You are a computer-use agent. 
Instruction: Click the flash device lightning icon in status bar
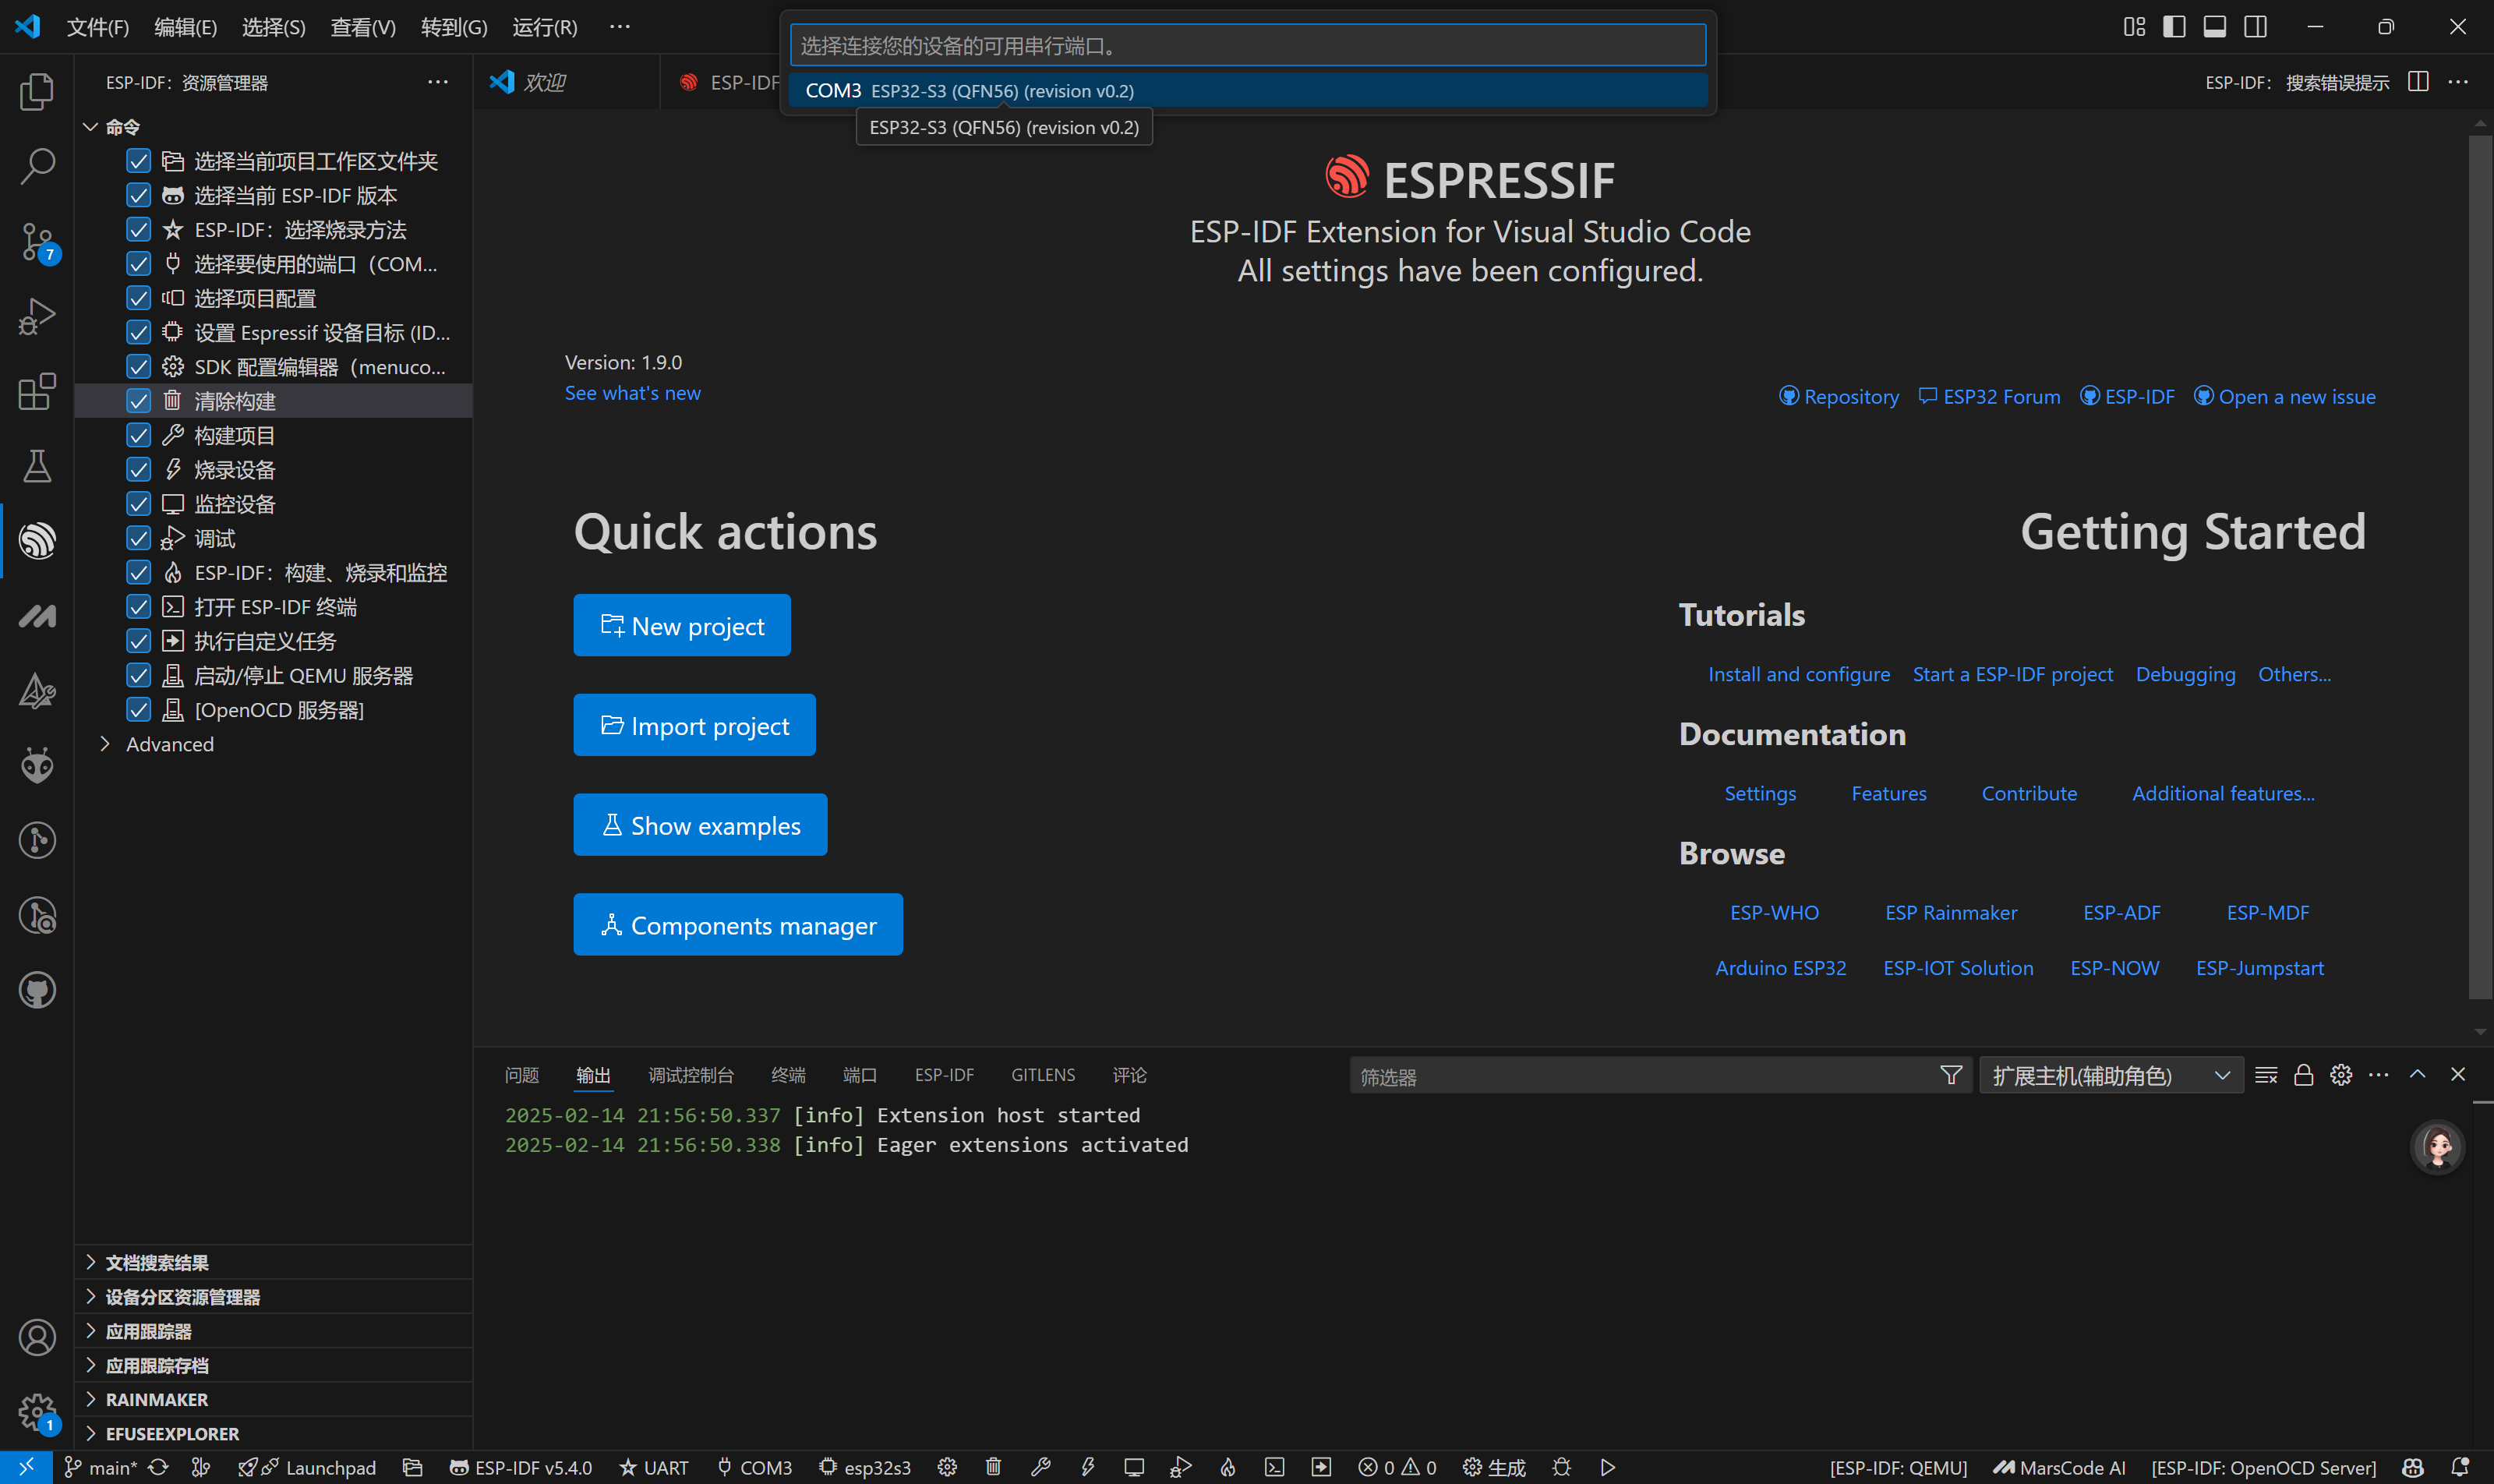(x=1087, y=1467)
